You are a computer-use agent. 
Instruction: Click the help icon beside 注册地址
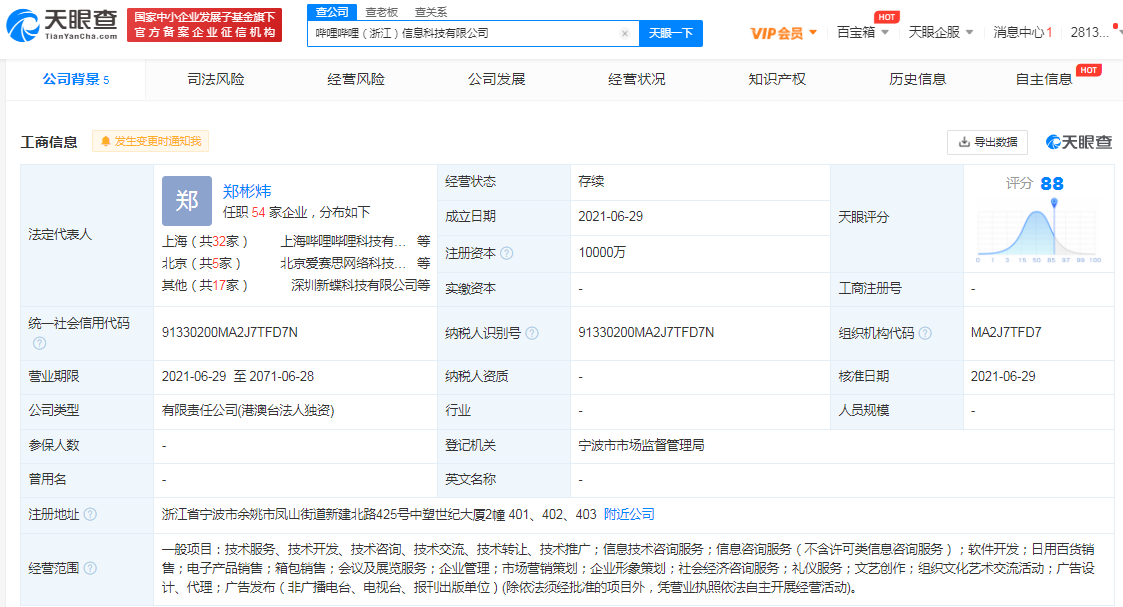point(90,514)
